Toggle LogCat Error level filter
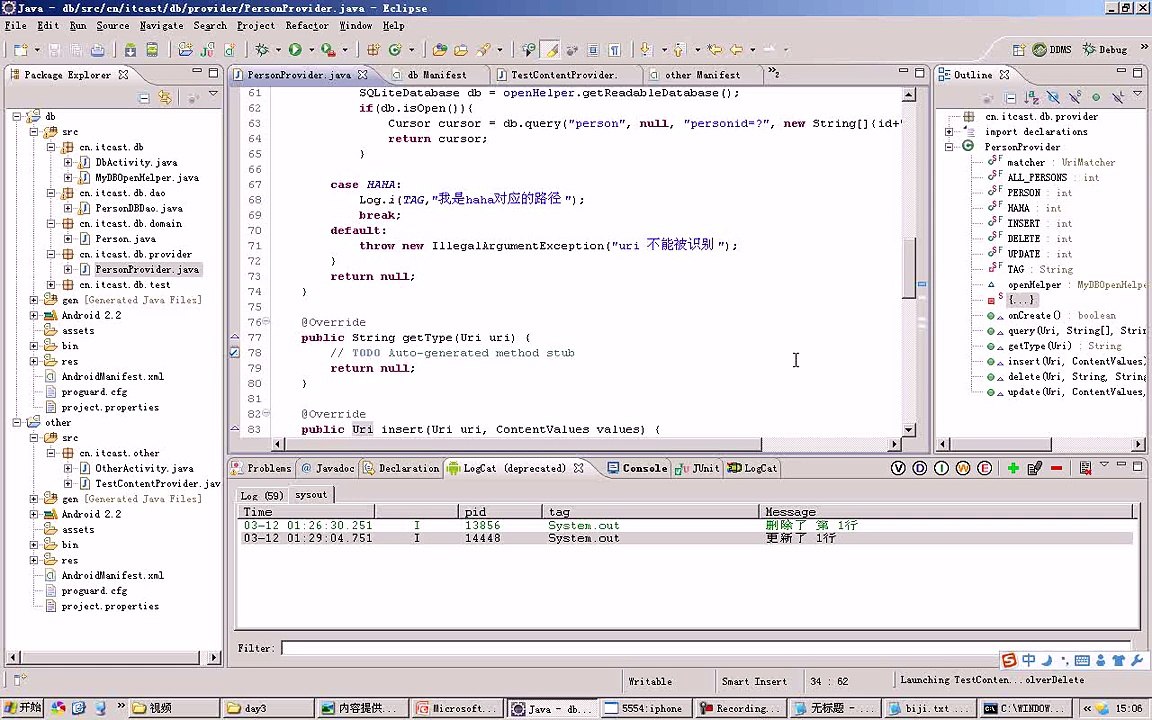 pos(984,468)
